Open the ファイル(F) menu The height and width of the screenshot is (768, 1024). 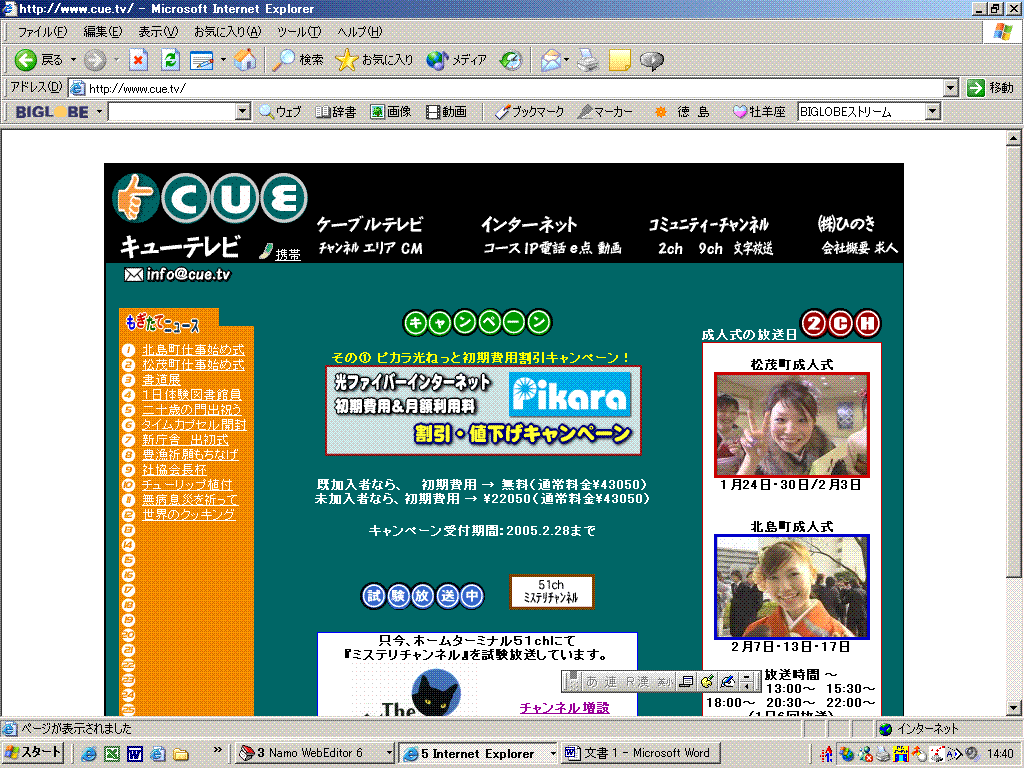click(42, 31)
